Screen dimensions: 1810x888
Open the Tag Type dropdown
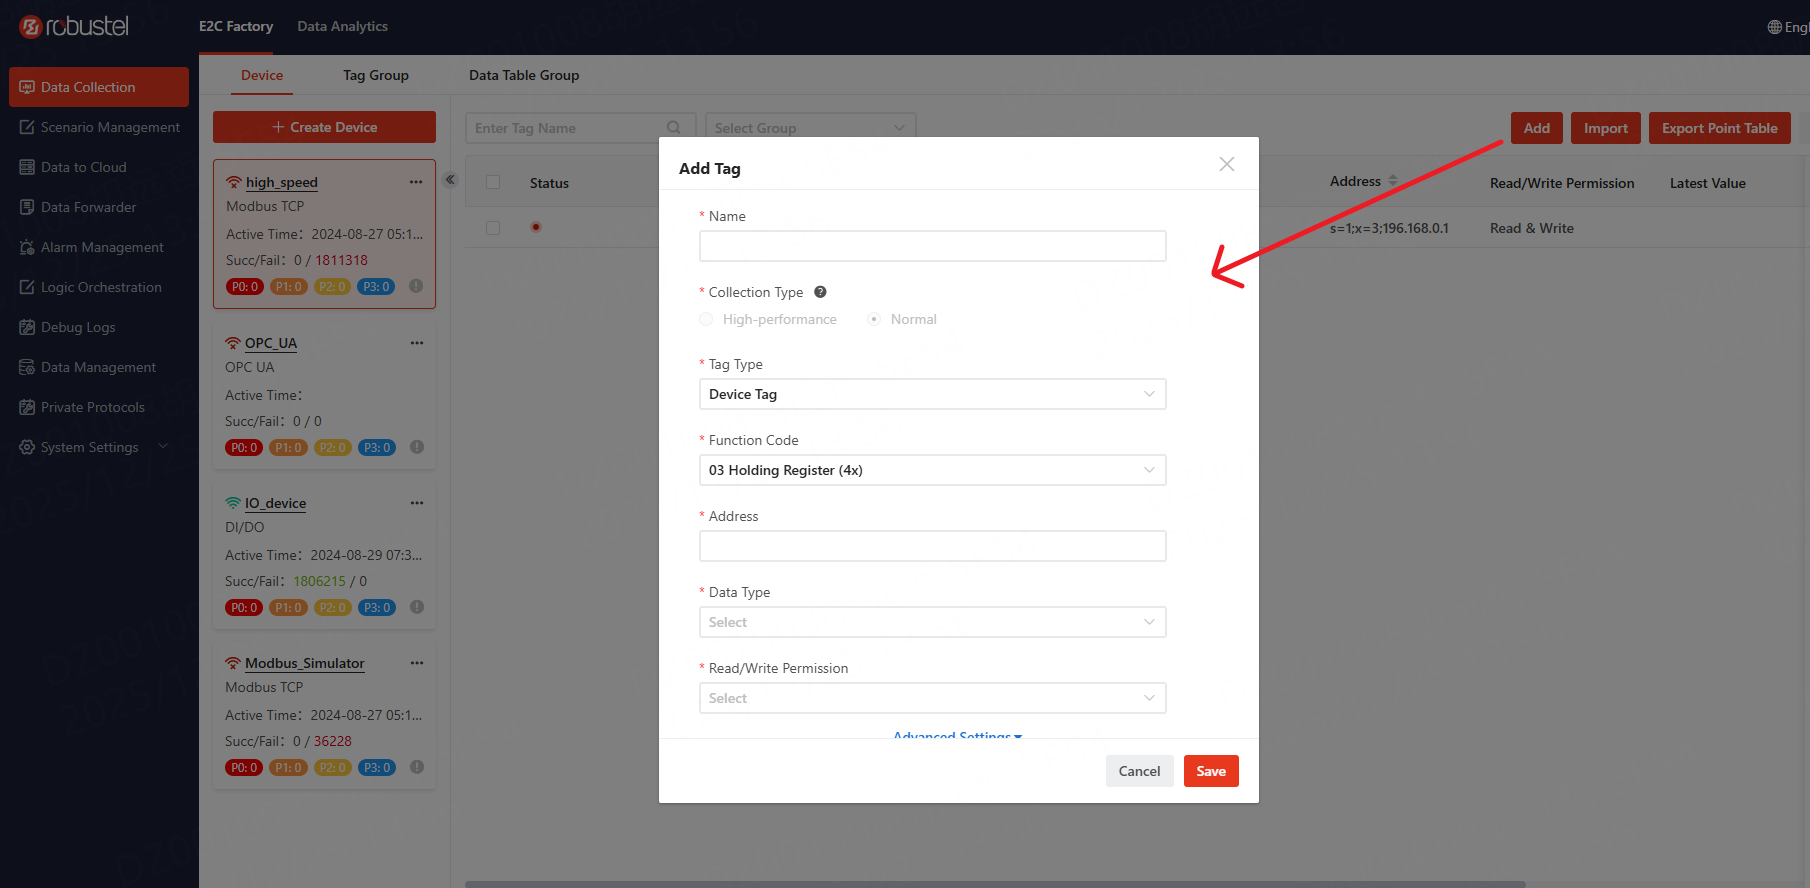[x=932, y=394]
